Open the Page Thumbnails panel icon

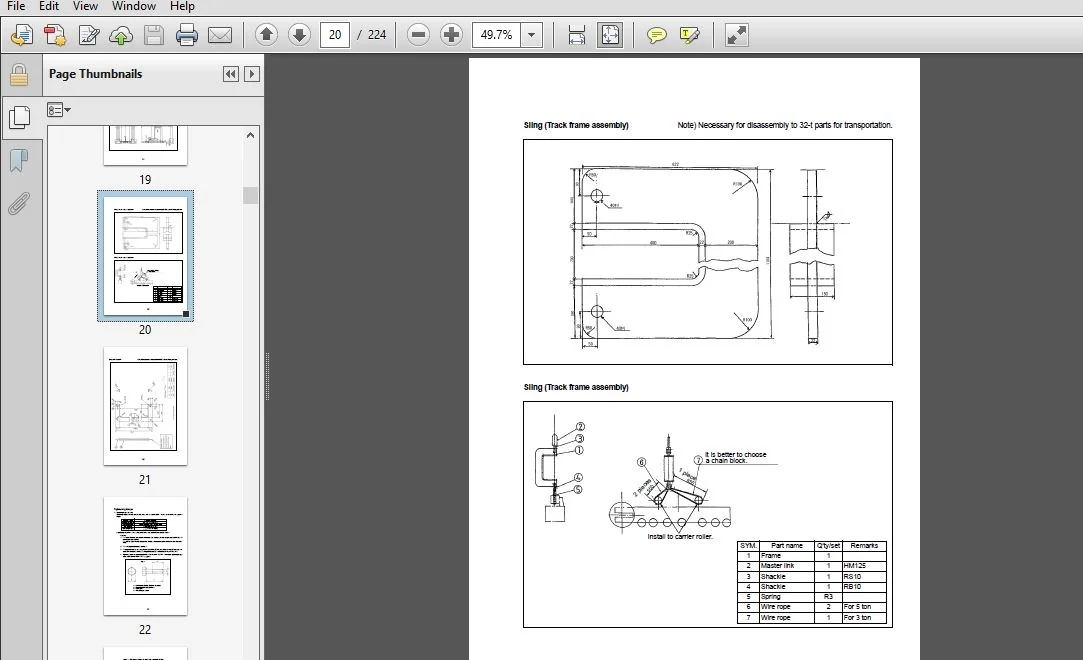point(19,117)
